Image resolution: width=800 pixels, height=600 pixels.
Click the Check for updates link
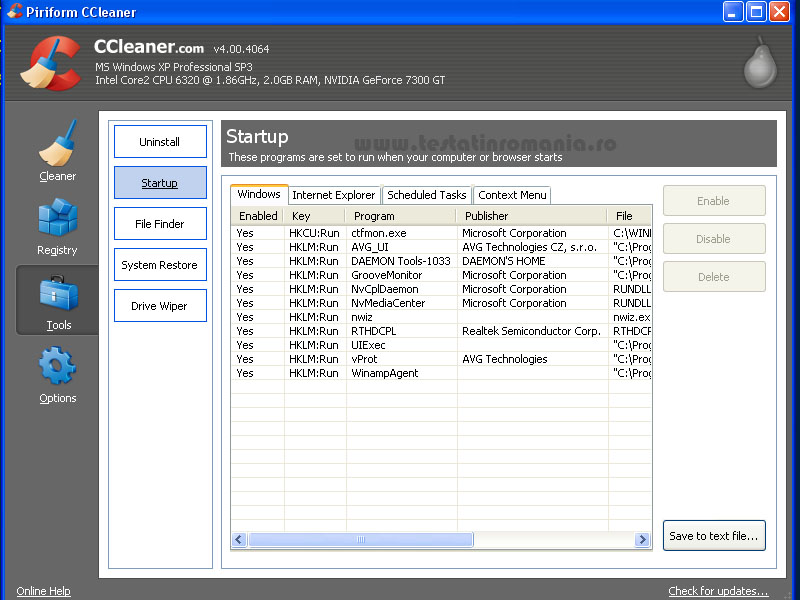(718, 591)
